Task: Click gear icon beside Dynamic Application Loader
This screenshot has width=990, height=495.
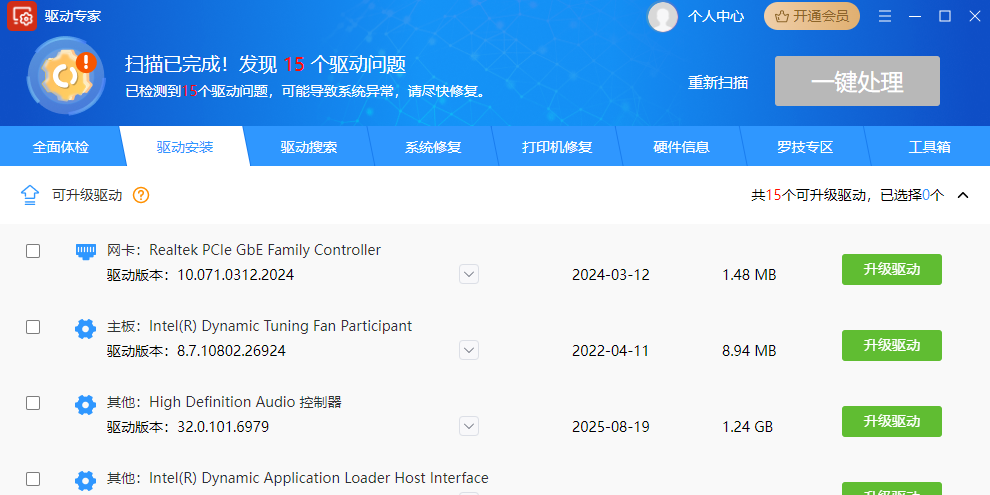Action: pos(85,480)
